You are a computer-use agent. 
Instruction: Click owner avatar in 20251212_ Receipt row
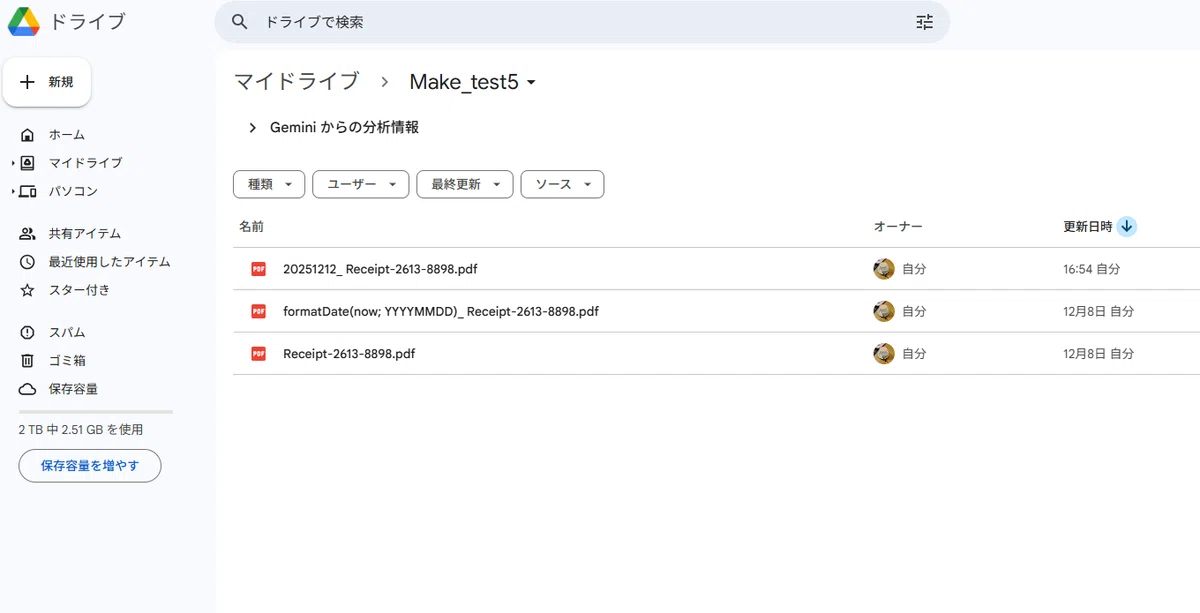click(x=884, y=269)
